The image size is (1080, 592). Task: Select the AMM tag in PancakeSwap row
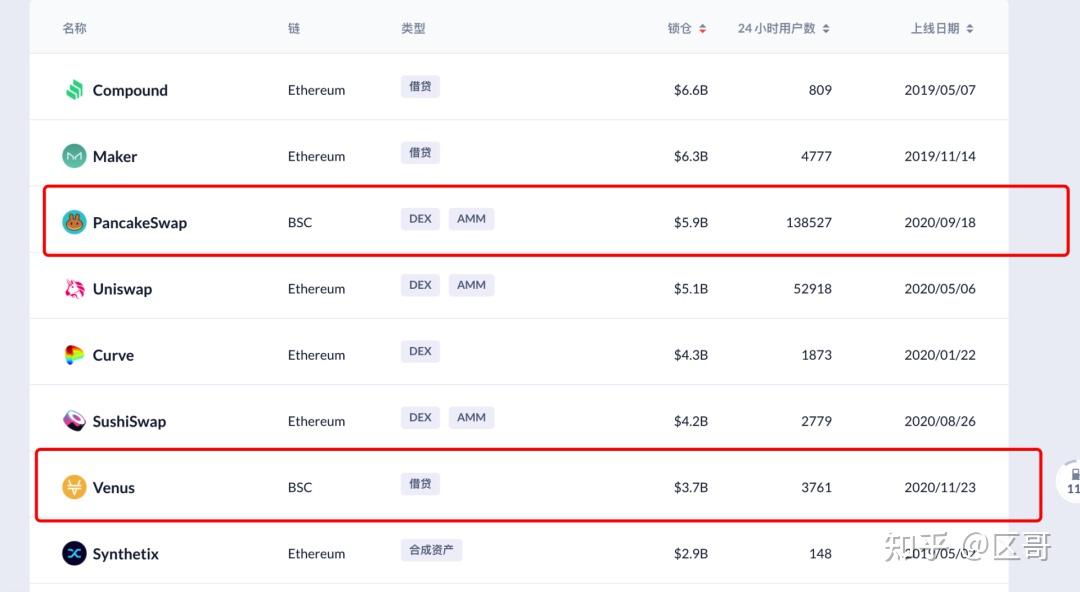pos(471,219)
